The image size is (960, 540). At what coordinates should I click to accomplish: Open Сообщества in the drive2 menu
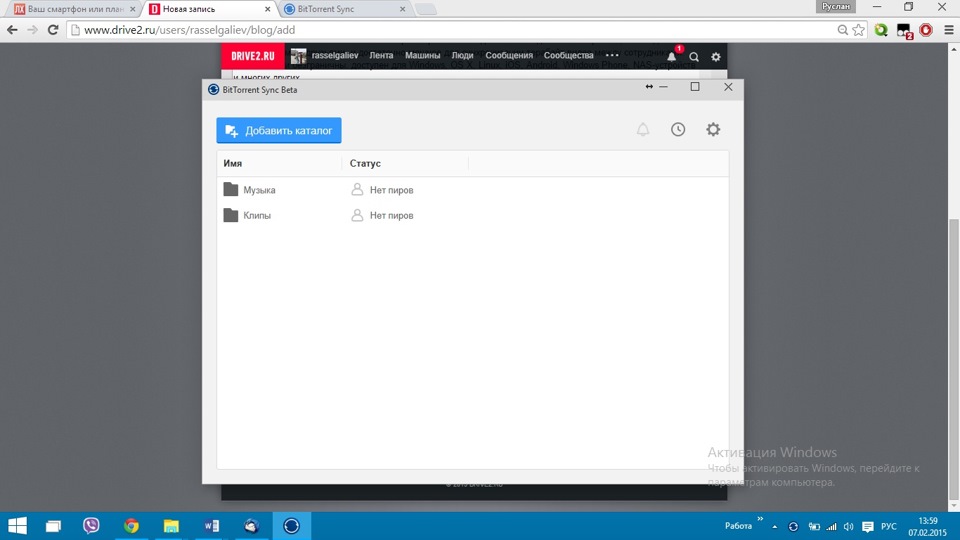[568, 56]
